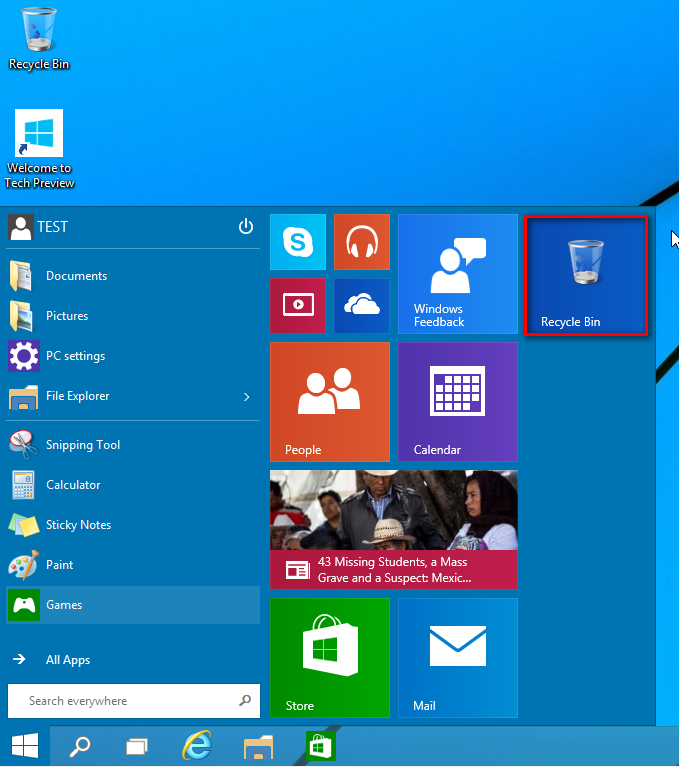The width and height of the screenshot is (679, 767).
Task: Click the TEST user name
Action: click(52, 227)
